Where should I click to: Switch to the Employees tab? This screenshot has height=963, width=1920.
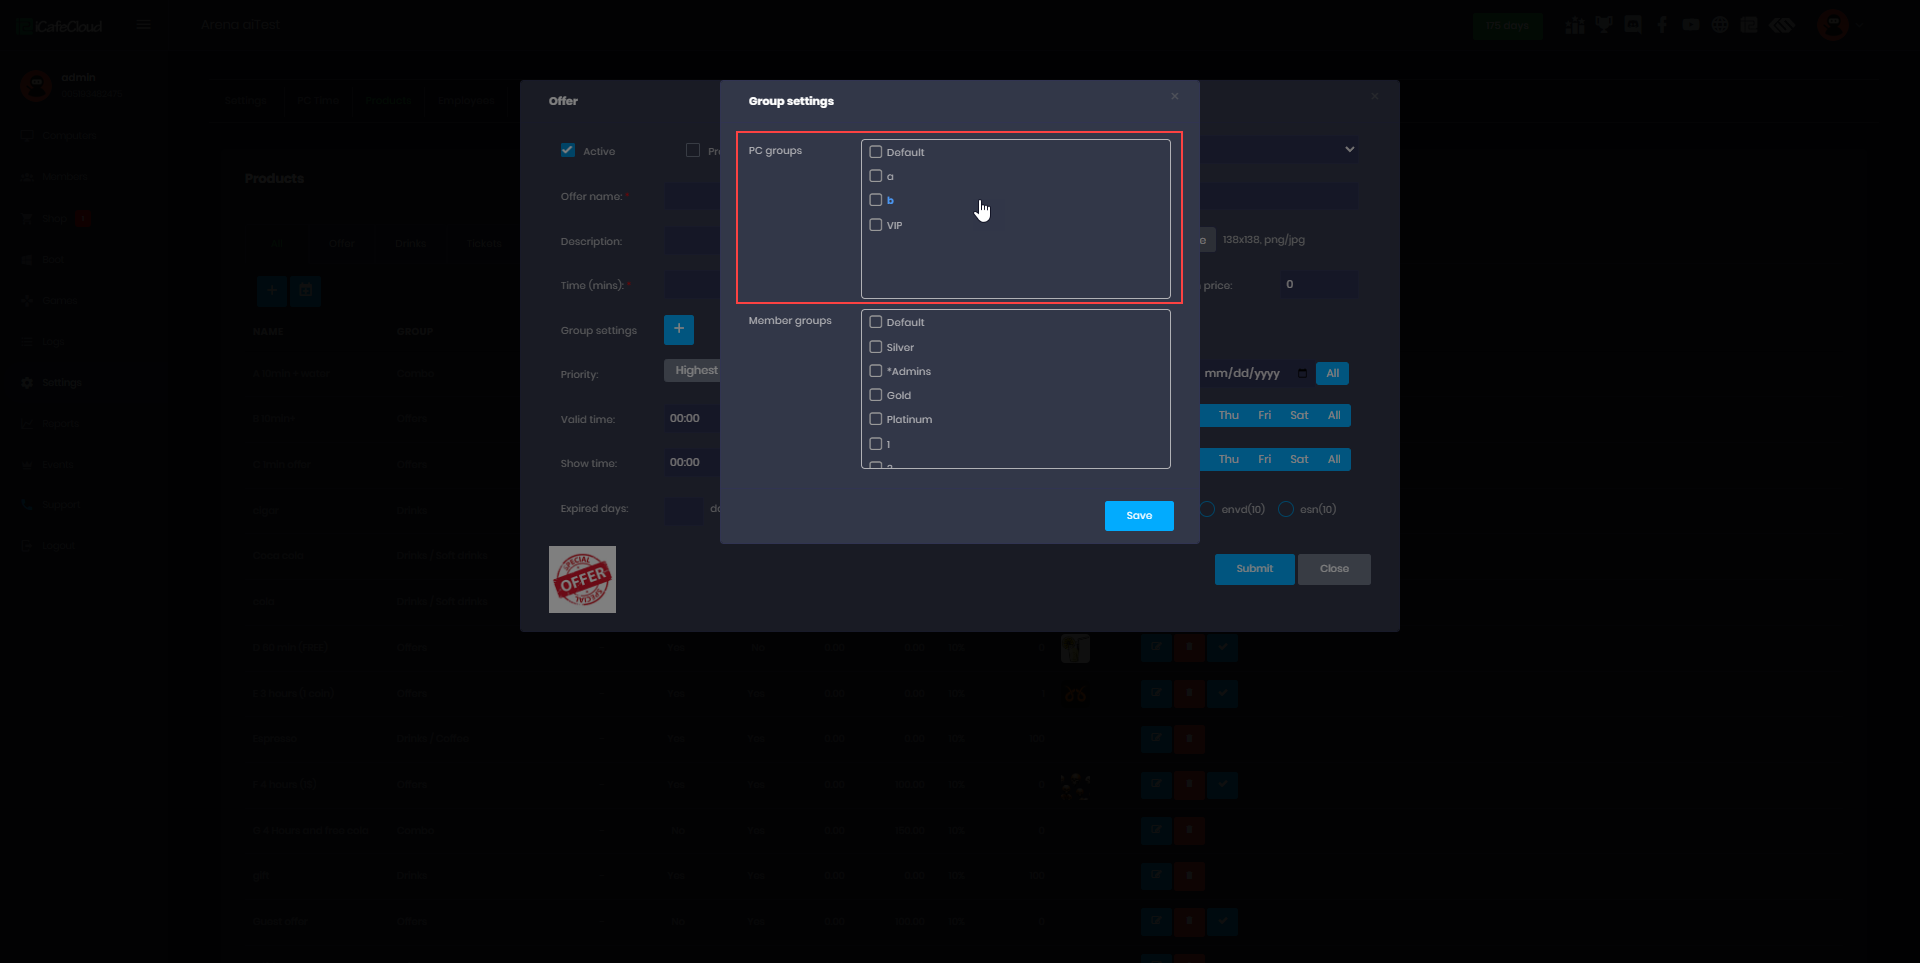point(467,100)
